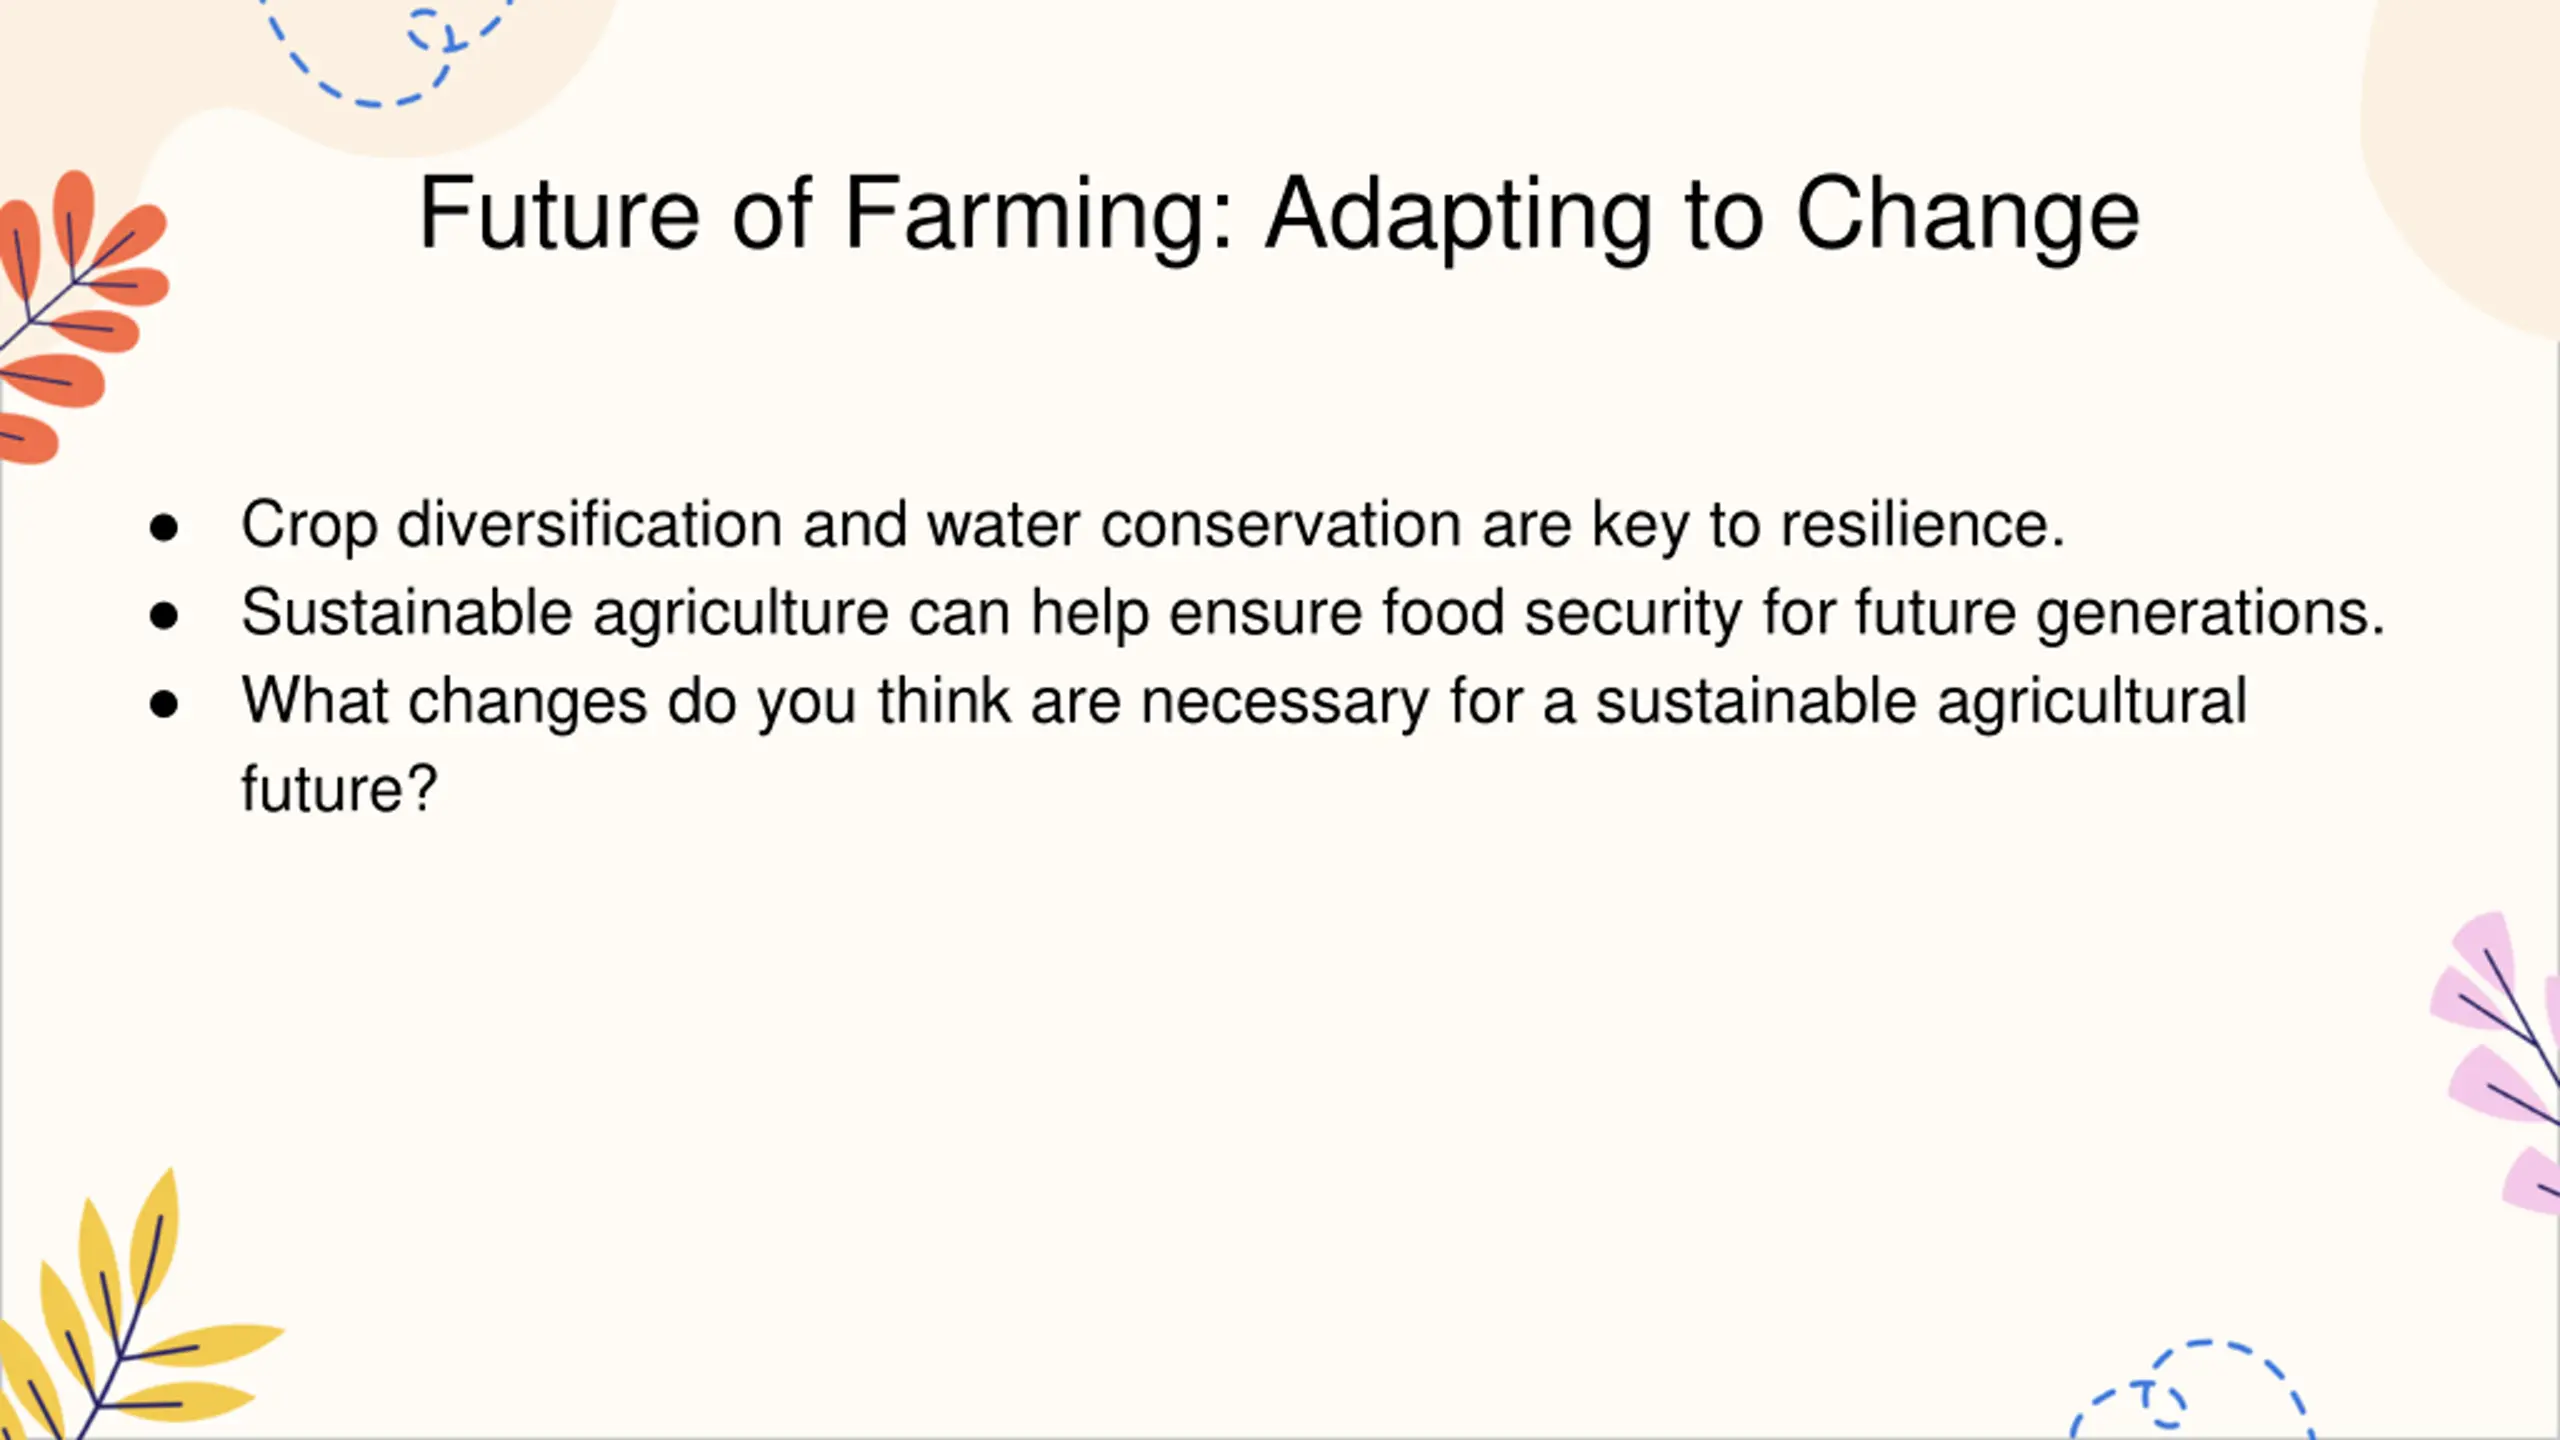Click the second bullet point marker
This screenshot has width=2560, height=1440.
click(164, 615)
